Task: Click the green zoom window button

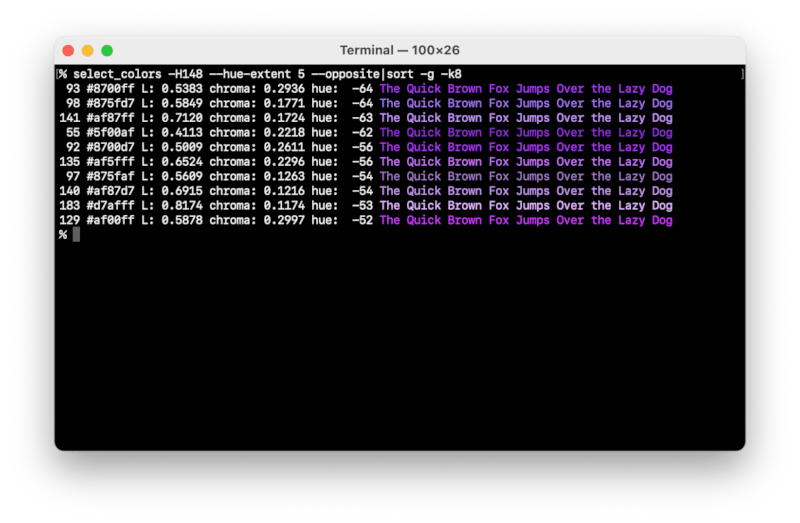Action: [107, 50]
